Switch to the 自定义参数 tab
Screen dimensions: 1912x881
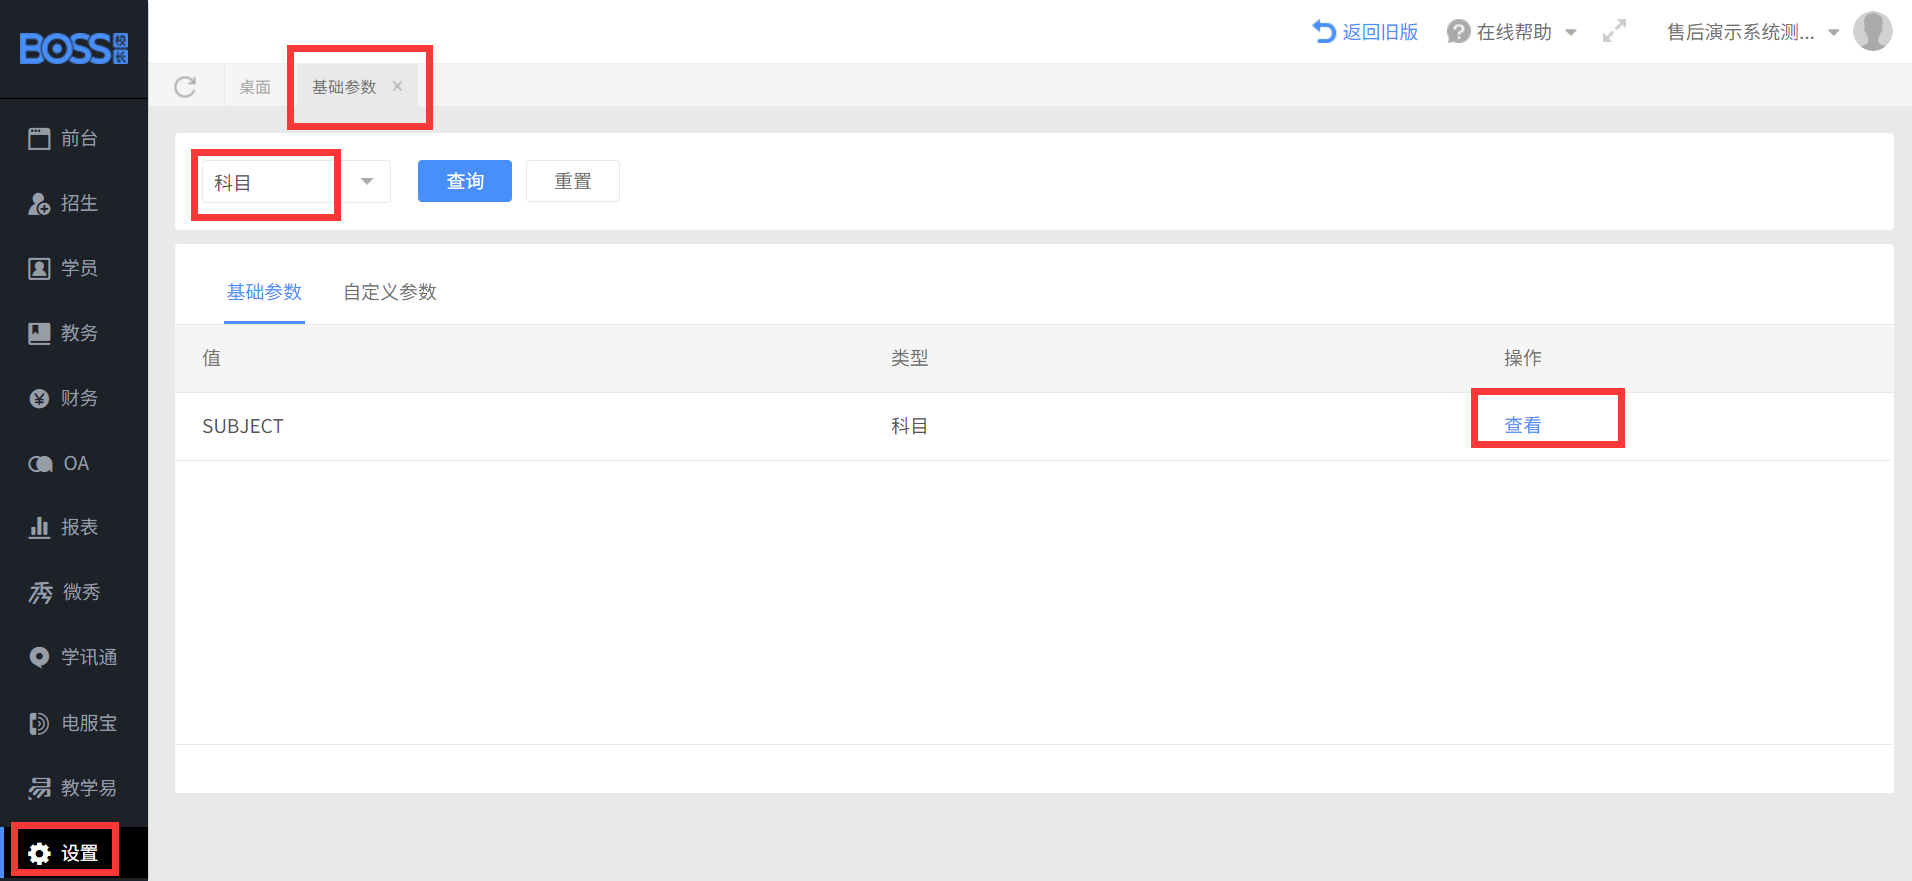tap(390, 292)
